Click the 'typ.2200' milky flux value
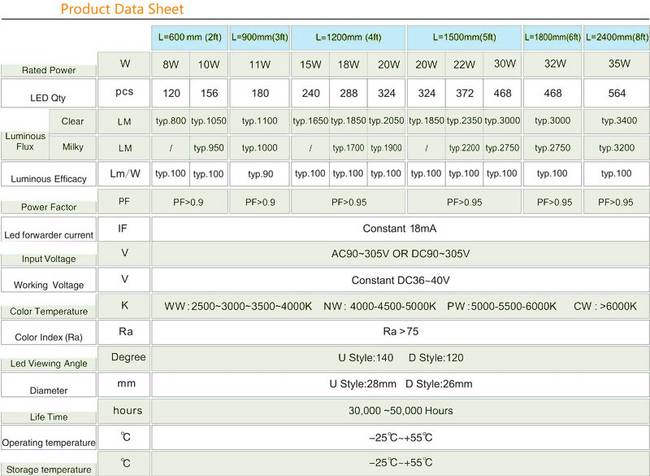 click(464, 148)
